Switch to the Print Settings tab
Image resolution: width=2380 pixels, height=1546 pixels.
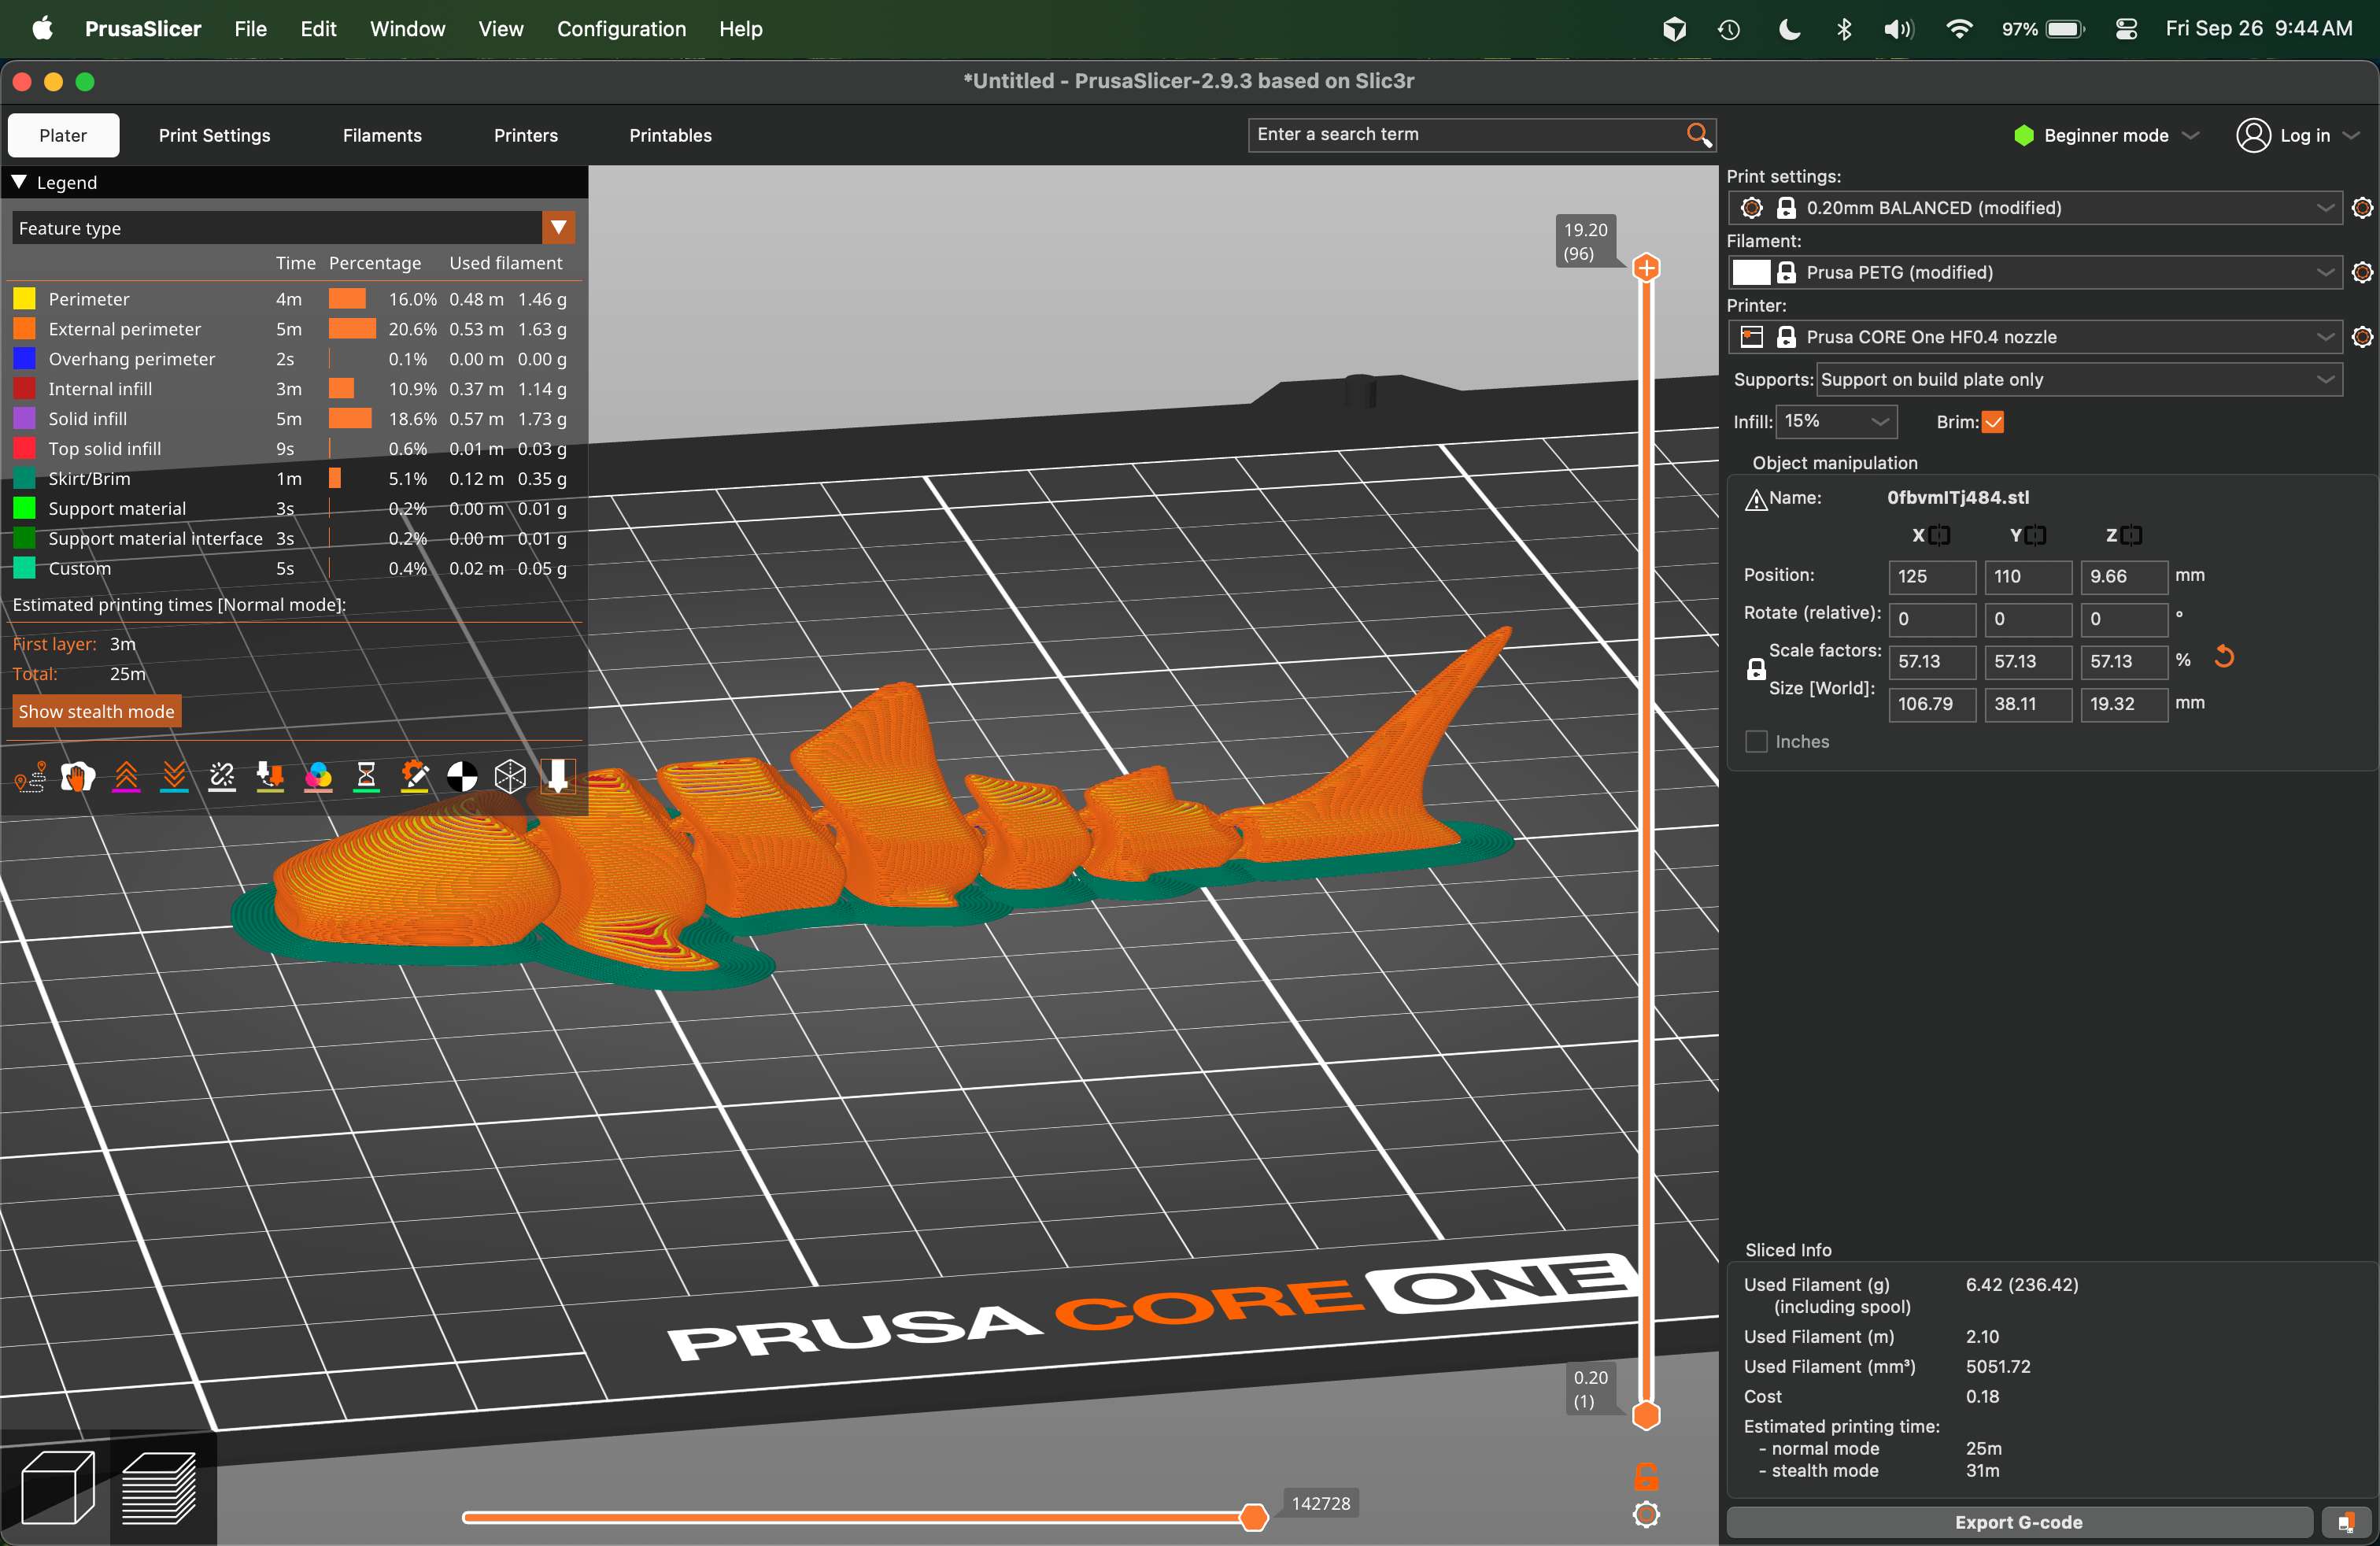(214, 135)
